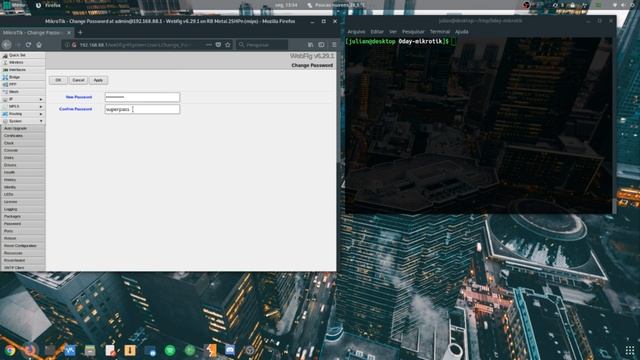
Task: Open Reset Configuration under System
Action: coord(23,246)
